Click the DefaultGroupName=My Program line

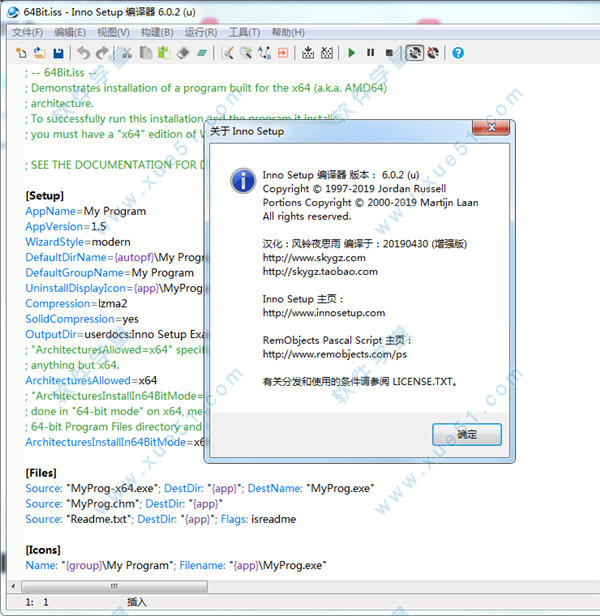110,273
